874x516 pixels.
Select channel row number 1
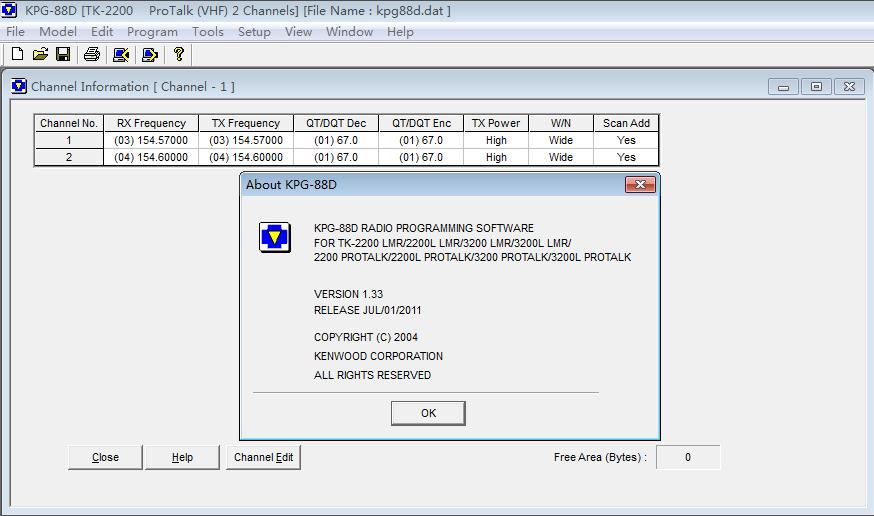click(69, 140)
